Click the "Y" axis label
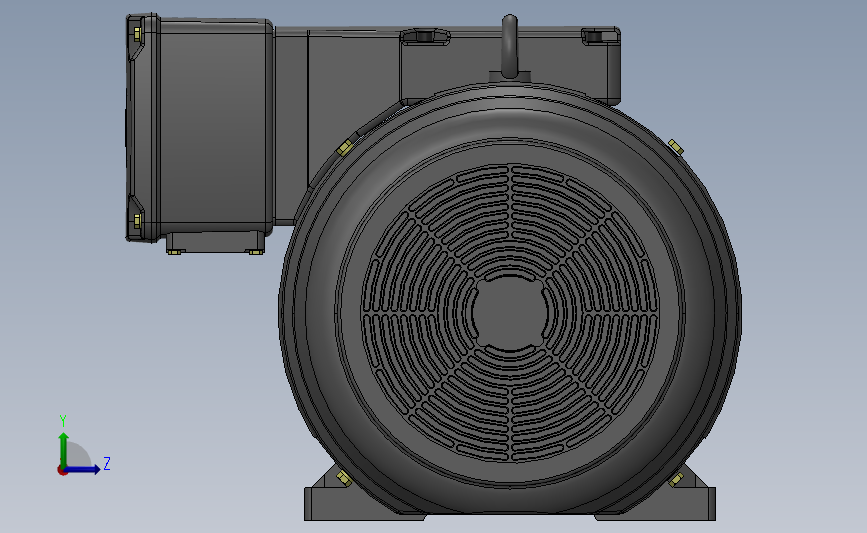This screenshot has width=867, height=533. 63,421
